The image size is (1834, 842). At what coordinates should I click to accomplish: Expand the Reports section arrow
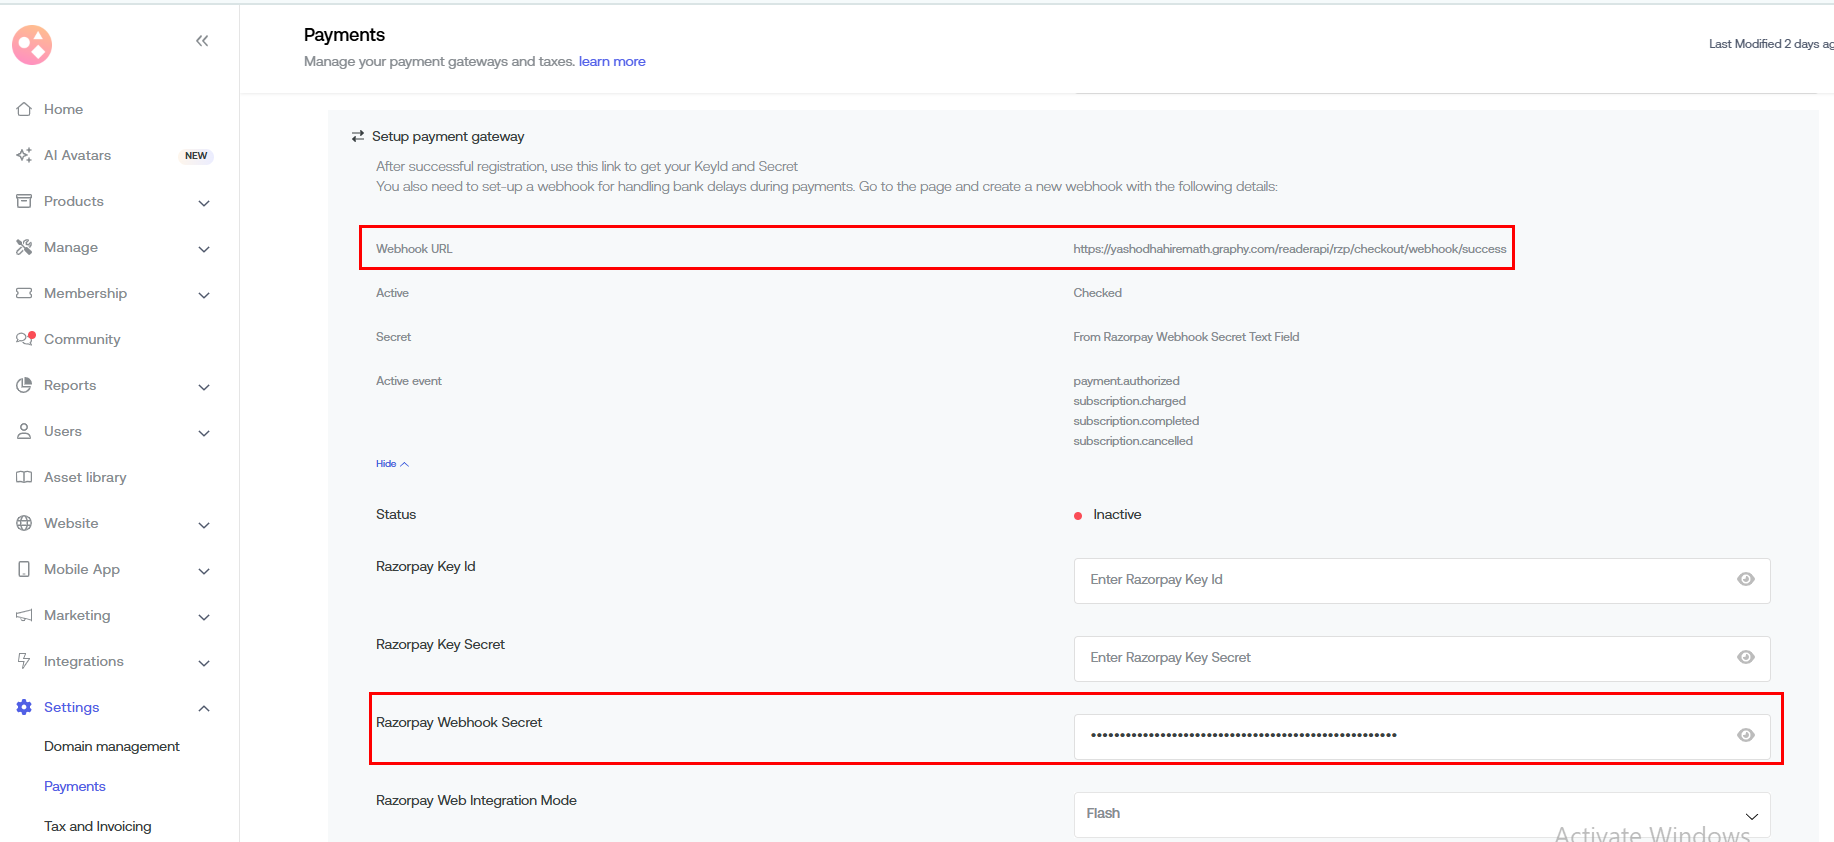click(x=204, y=387)
